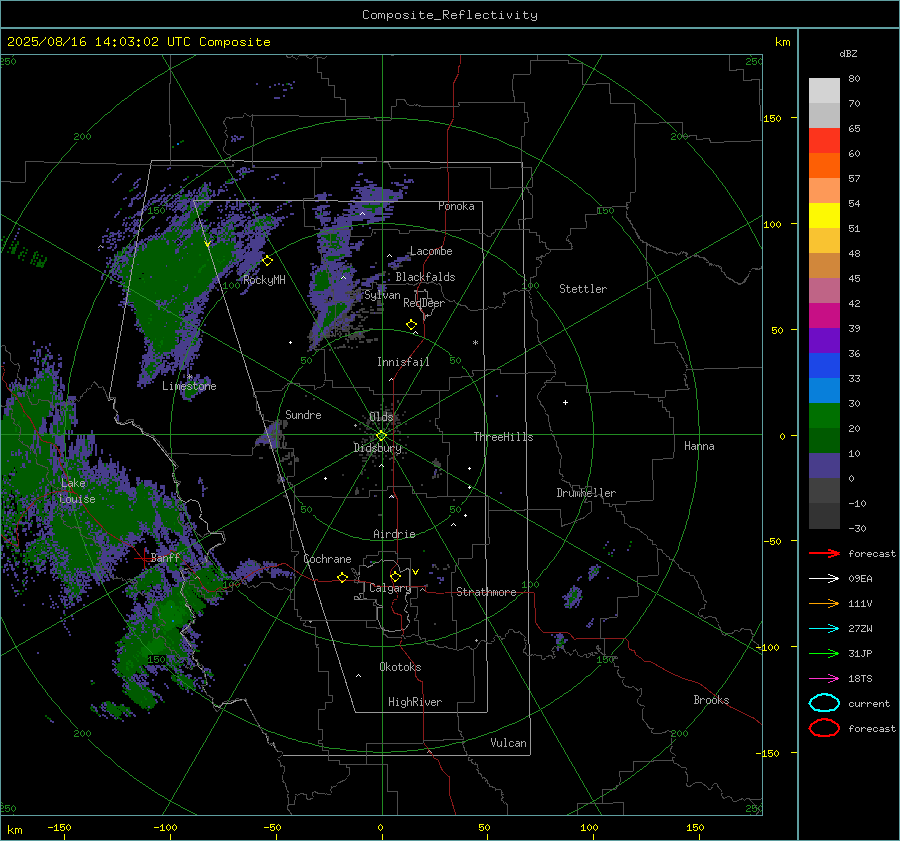Image resolution: width=900 pixels, height=841 pixels.
Task: Click the Lake Louise label
Action: tap(77, 491)
